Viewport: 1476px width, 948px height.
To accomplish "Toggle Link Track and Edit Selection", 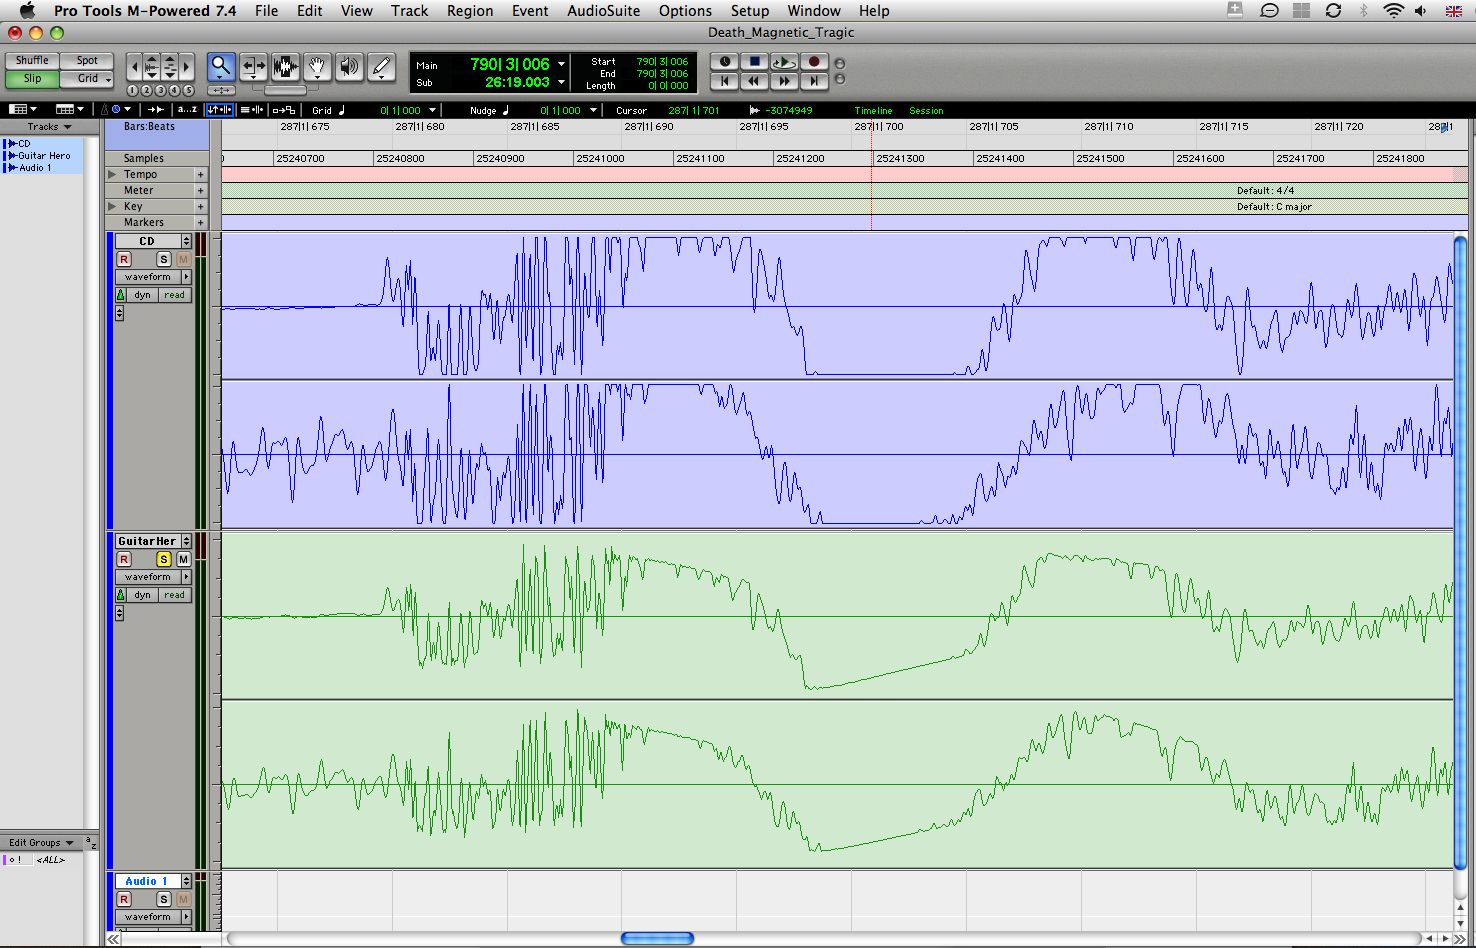I will [252, 110].
